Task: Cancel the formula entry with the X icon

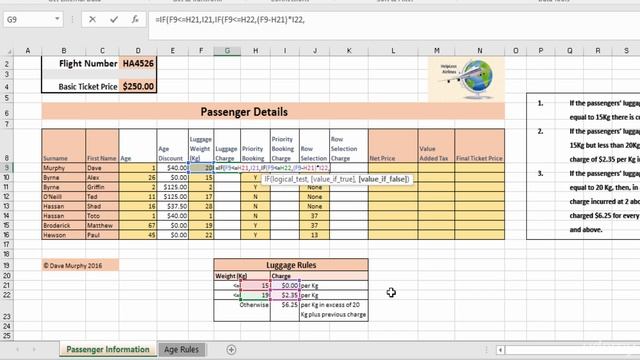Action: point(92,19)
